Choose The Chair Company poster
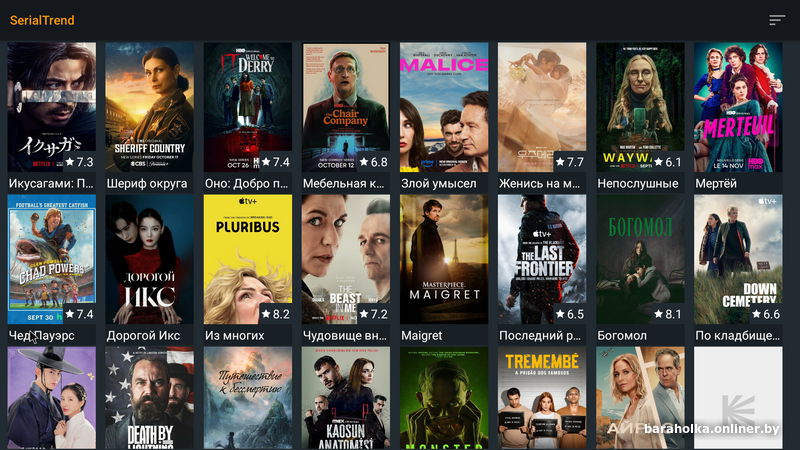 pos(346,107)
